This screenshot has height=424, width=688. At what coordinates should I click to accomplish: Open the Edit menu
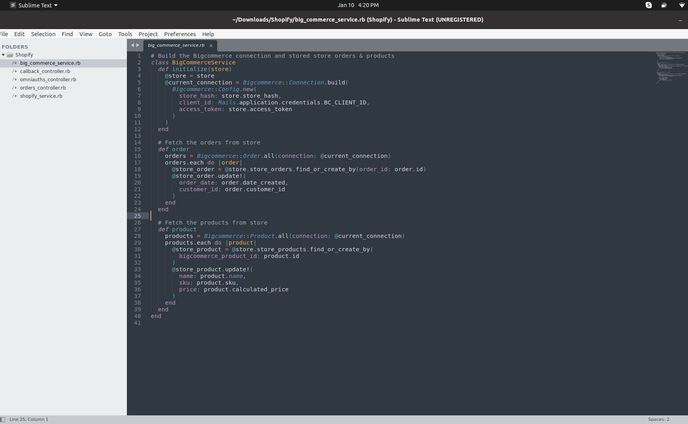click(19, 34)
